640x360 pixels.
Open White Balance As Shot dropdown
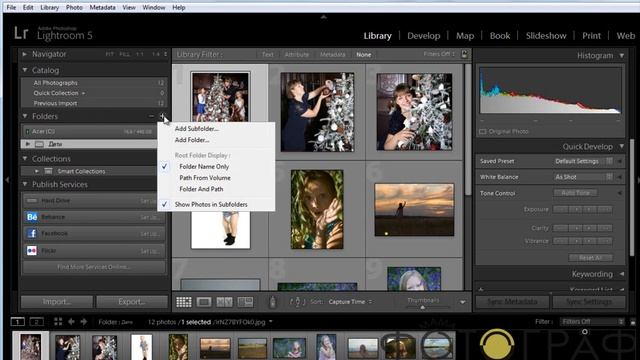click(584, 177)
